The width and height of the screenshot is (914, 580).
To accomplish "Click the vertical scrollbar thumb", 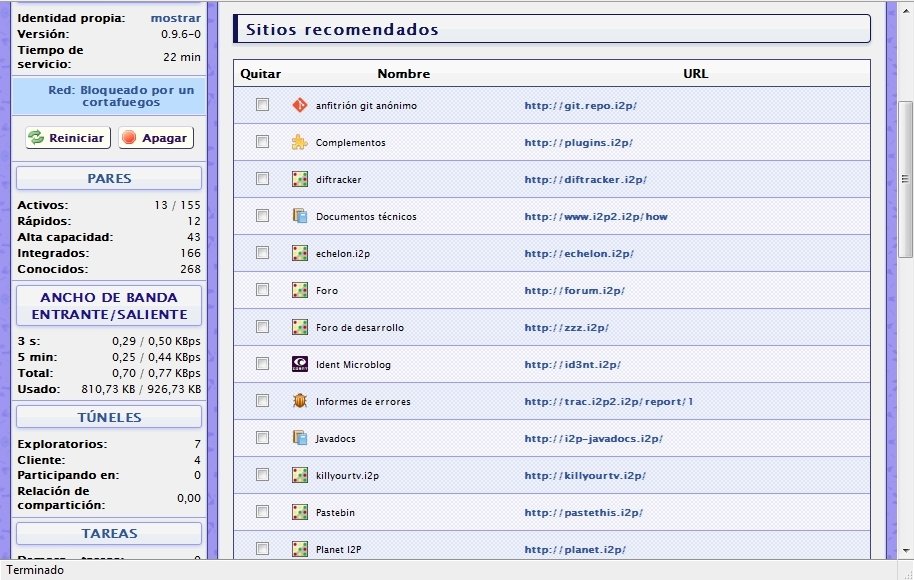I will (x=905, y=179).
